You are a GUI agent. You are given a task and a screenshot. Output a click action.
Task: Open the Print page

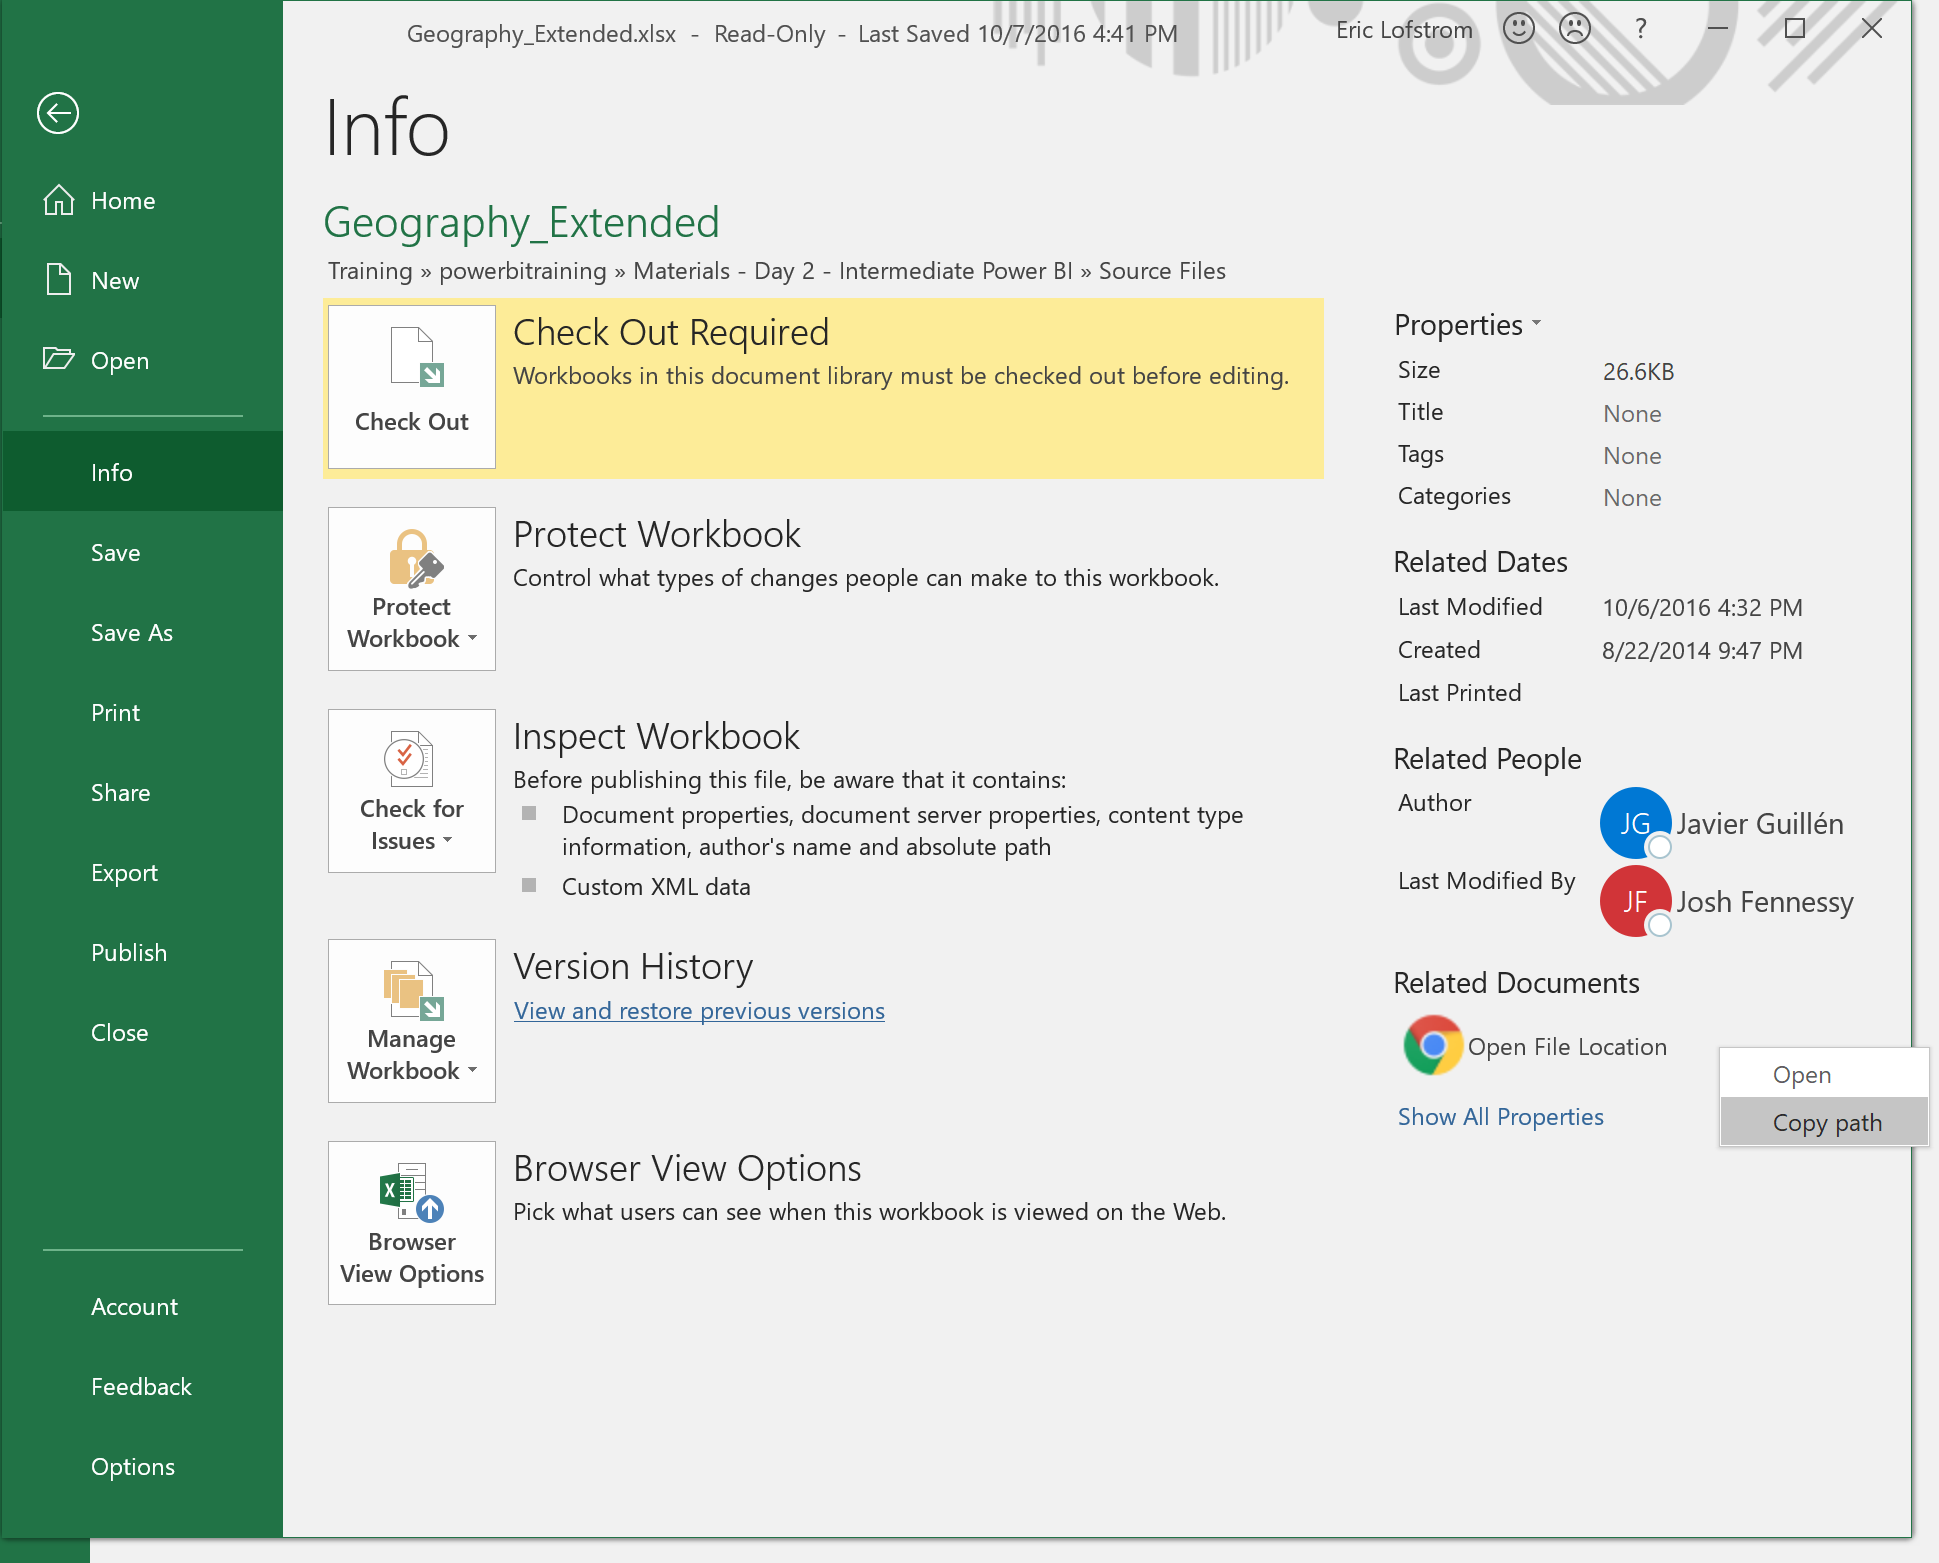tap(143, 712)
